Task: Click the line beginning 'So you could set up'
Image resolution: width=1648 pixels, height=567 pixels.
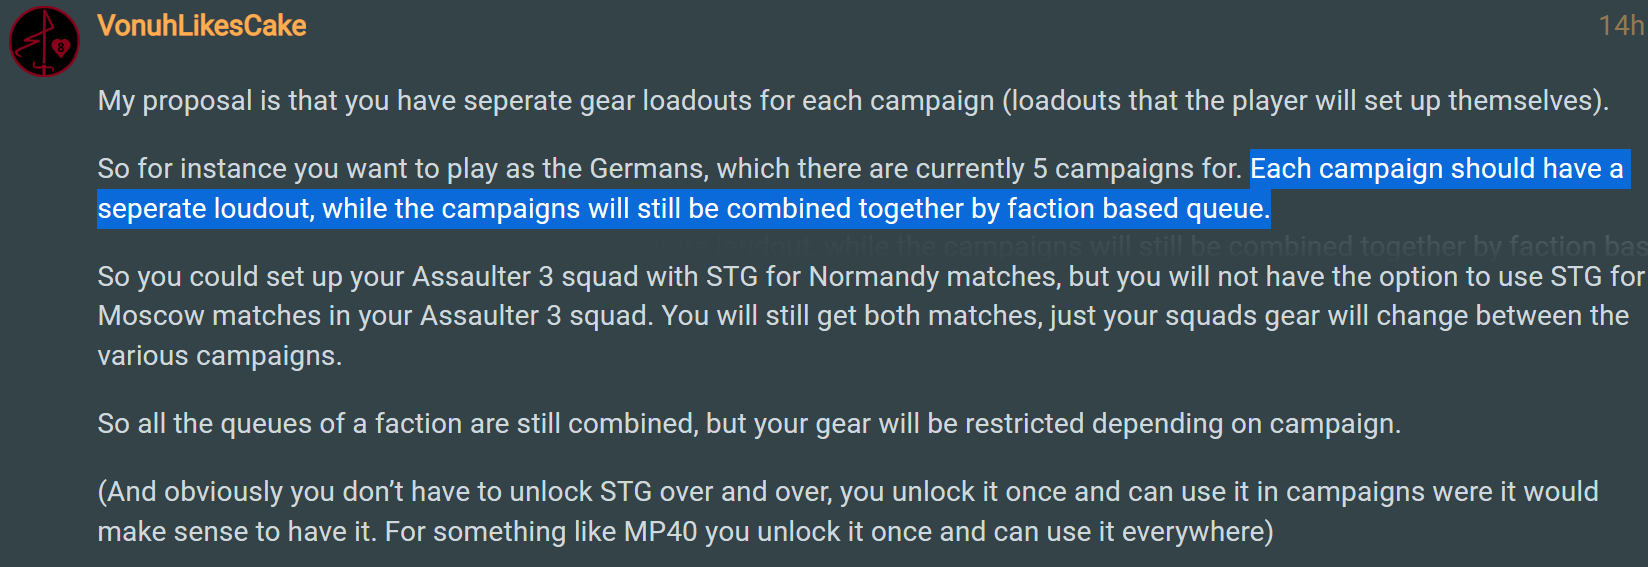Action: click(x=871, y=277)
